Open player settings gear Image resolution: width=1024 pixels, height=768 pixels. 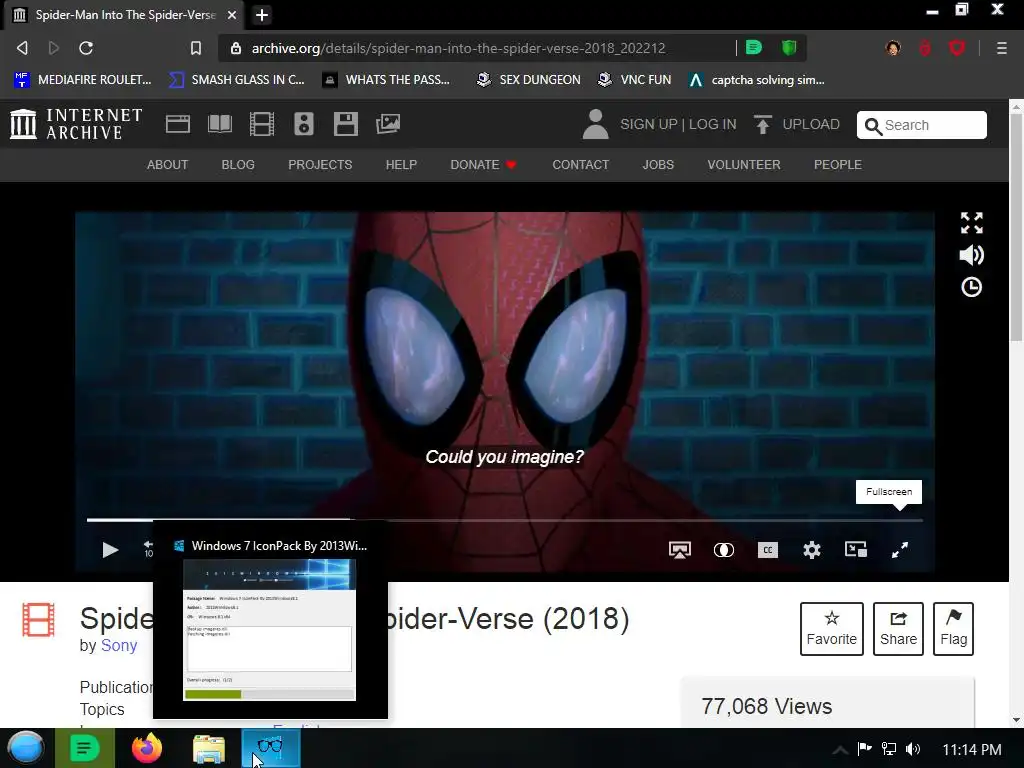[x=812, y=550]
